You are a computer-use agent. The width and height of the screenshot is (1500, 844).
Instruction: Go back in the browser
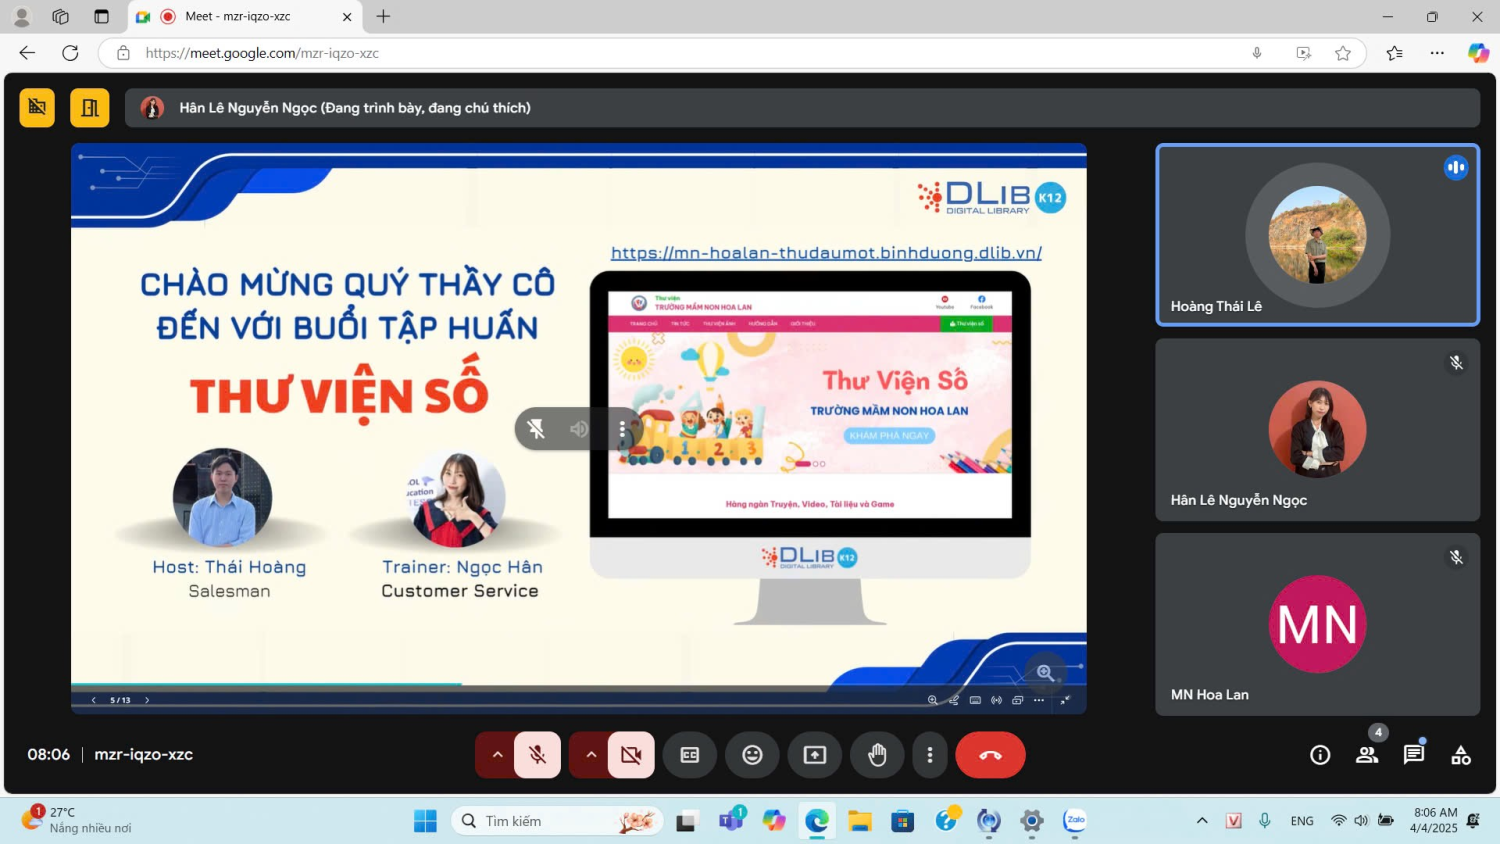click(27, 53)
